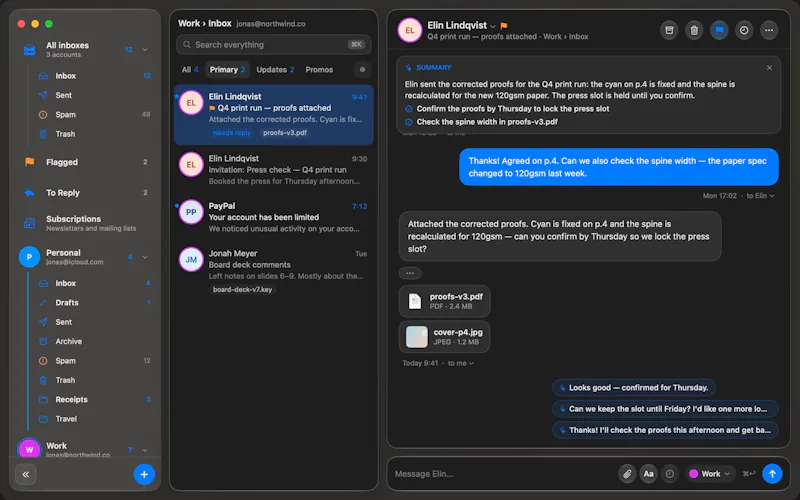
Task: Open the Sent folder under All inboxes
Action: click(x=95, y=95)
